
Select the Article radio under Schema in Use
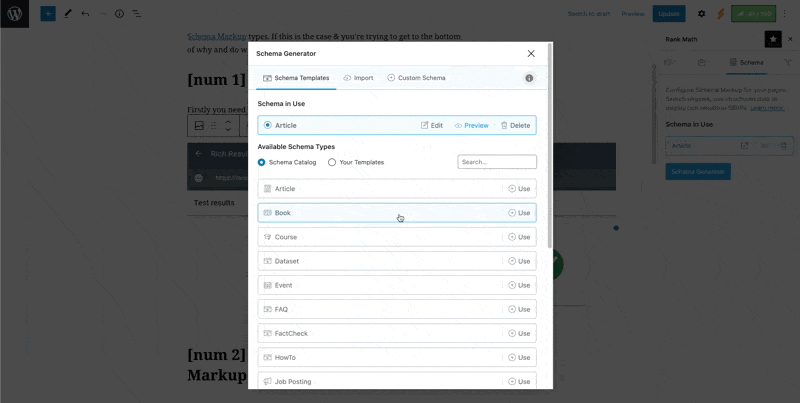click(267, 125)
